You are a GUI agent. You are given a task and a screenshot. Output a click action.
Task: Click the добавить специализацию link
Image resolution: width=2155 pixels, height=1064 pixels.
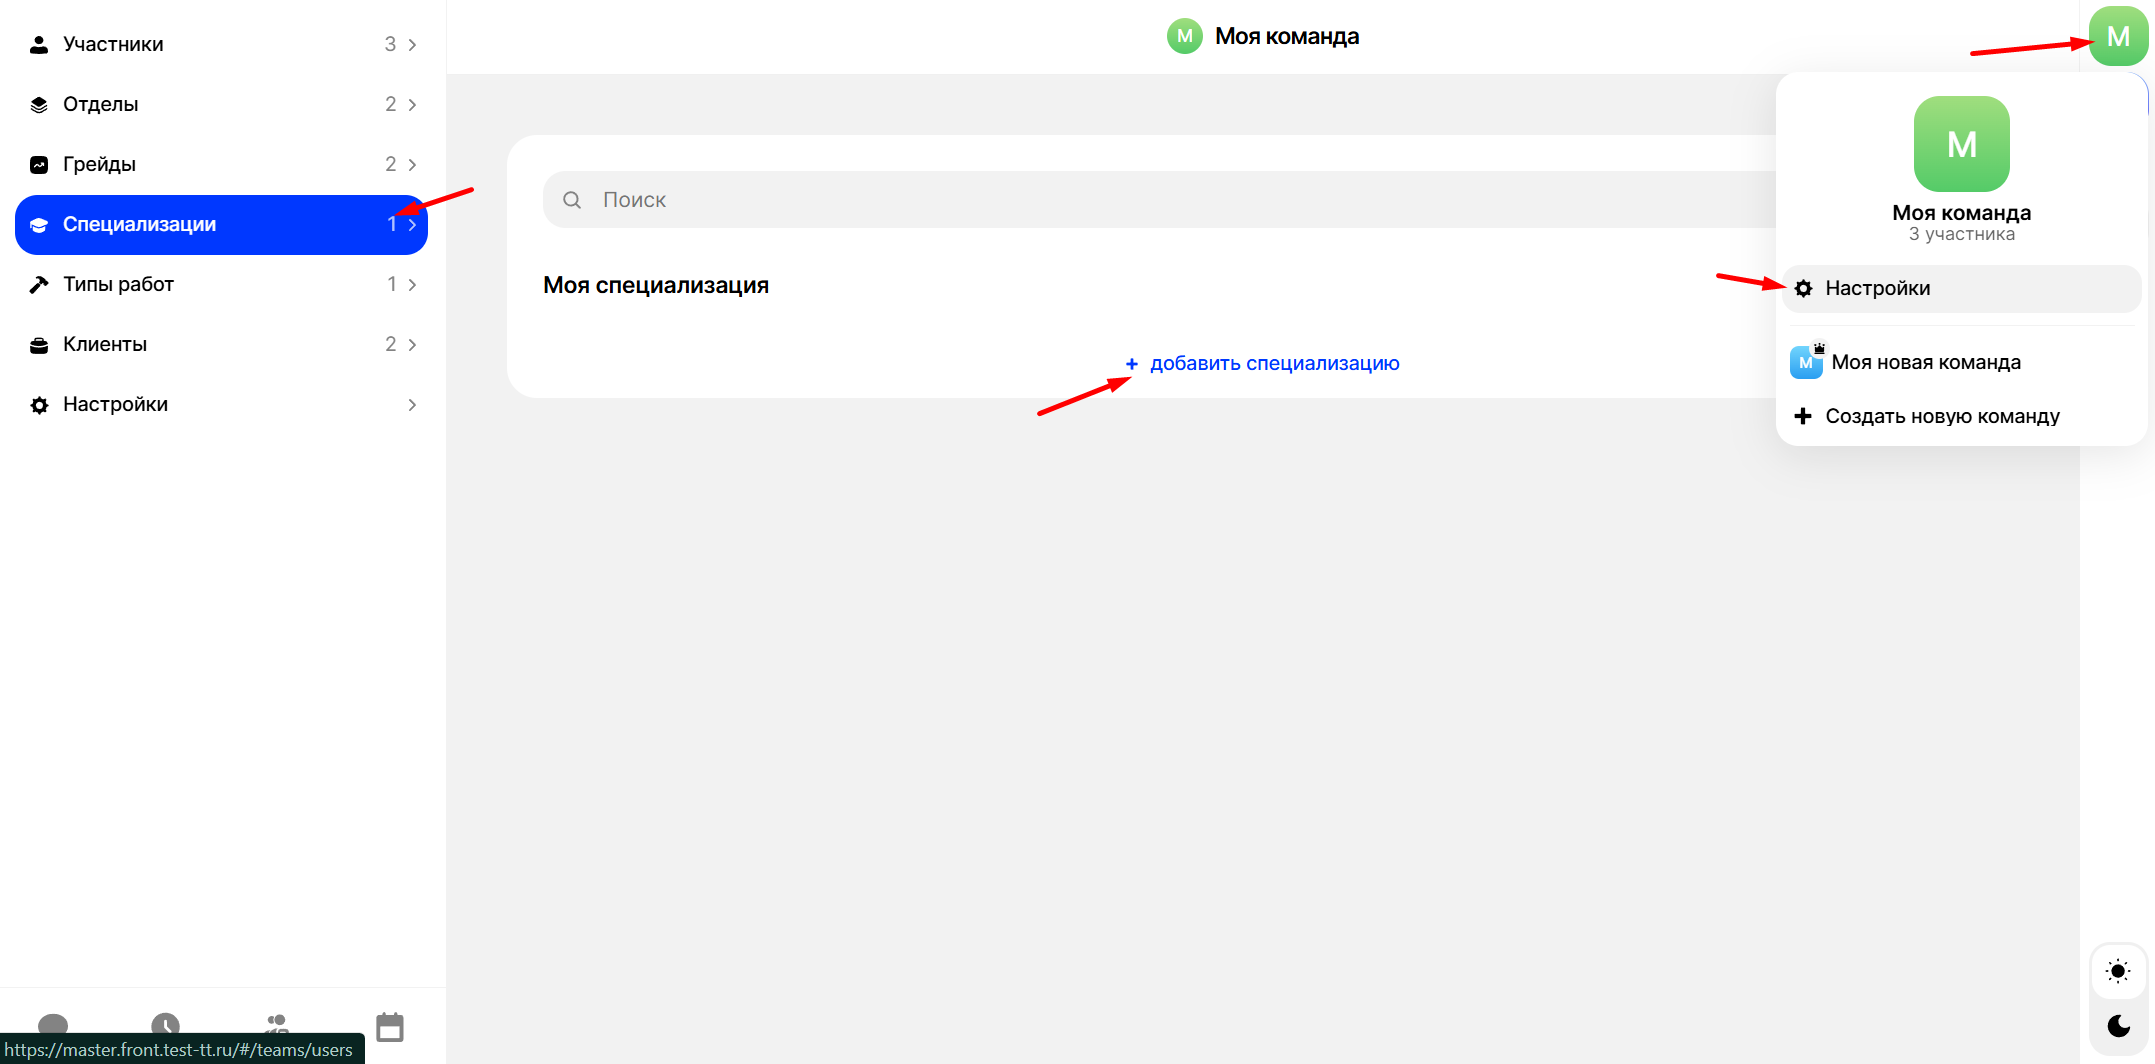point(1274,364)
